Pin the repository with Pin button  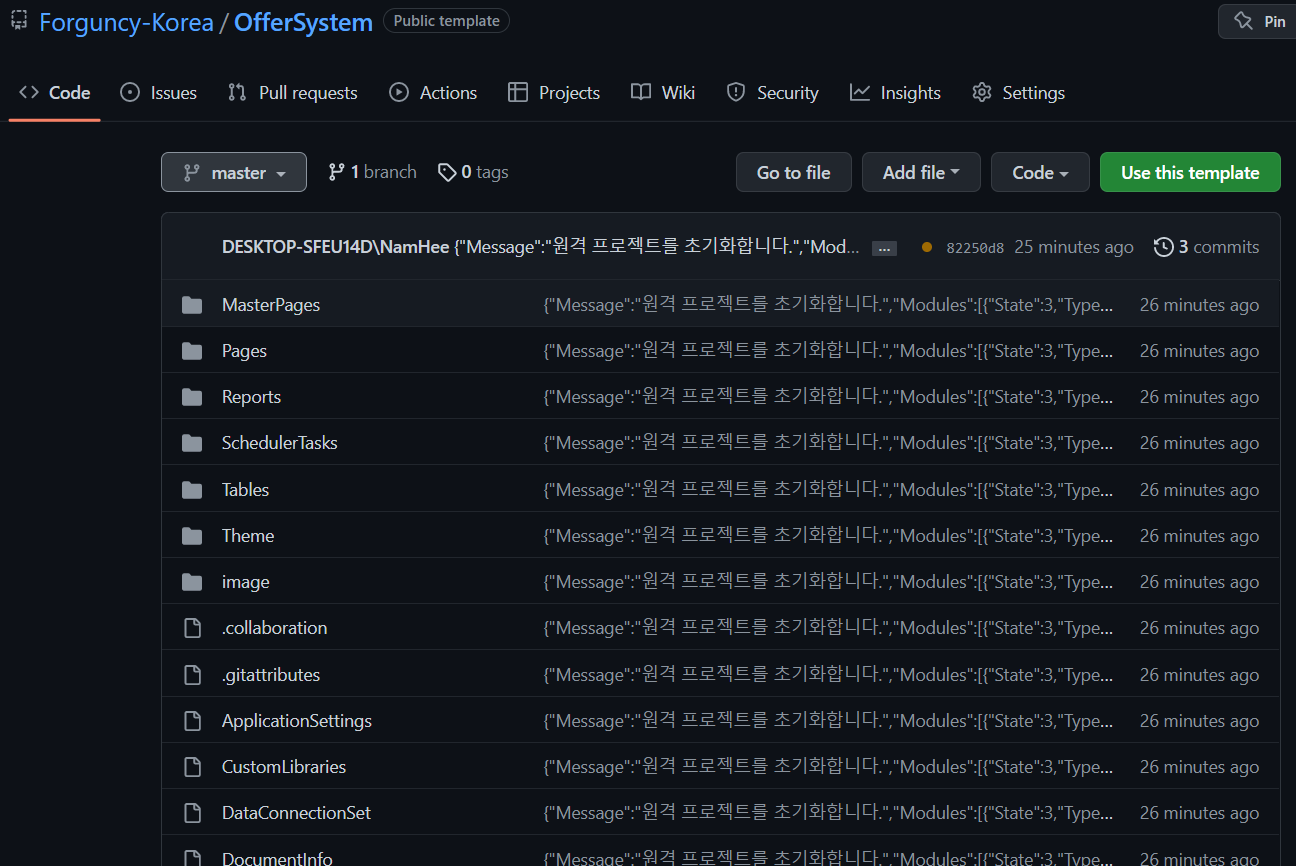coord(1261,21)
